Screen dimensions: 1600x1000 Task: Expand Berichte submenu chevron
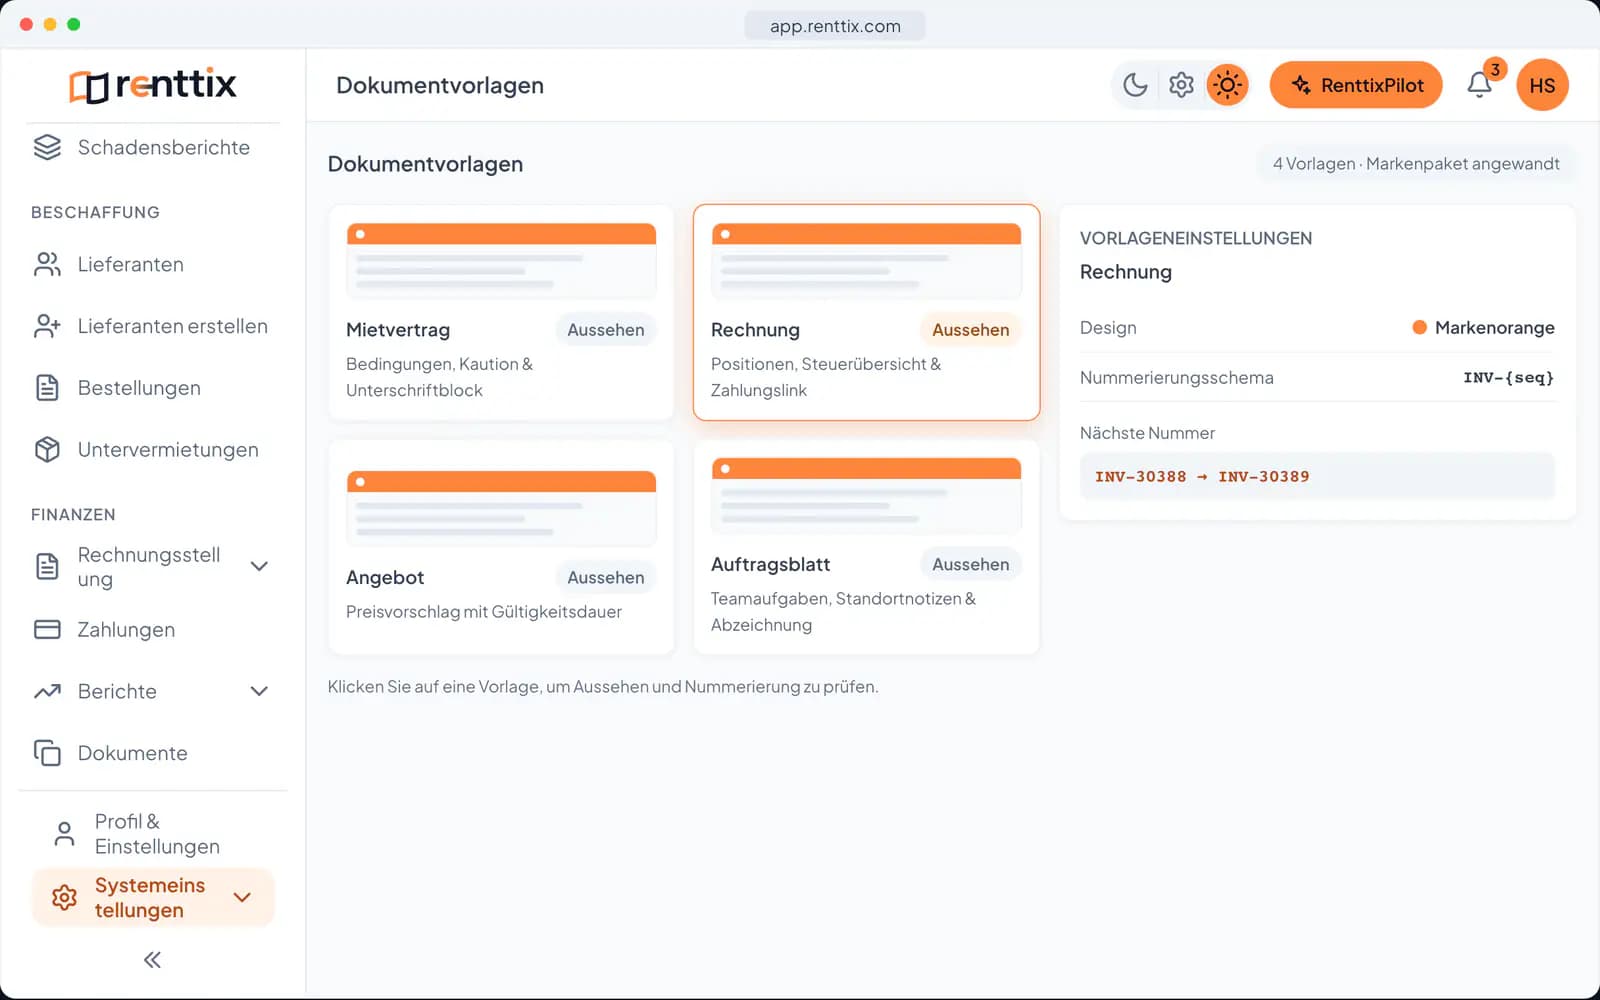[x=259, y=691]
